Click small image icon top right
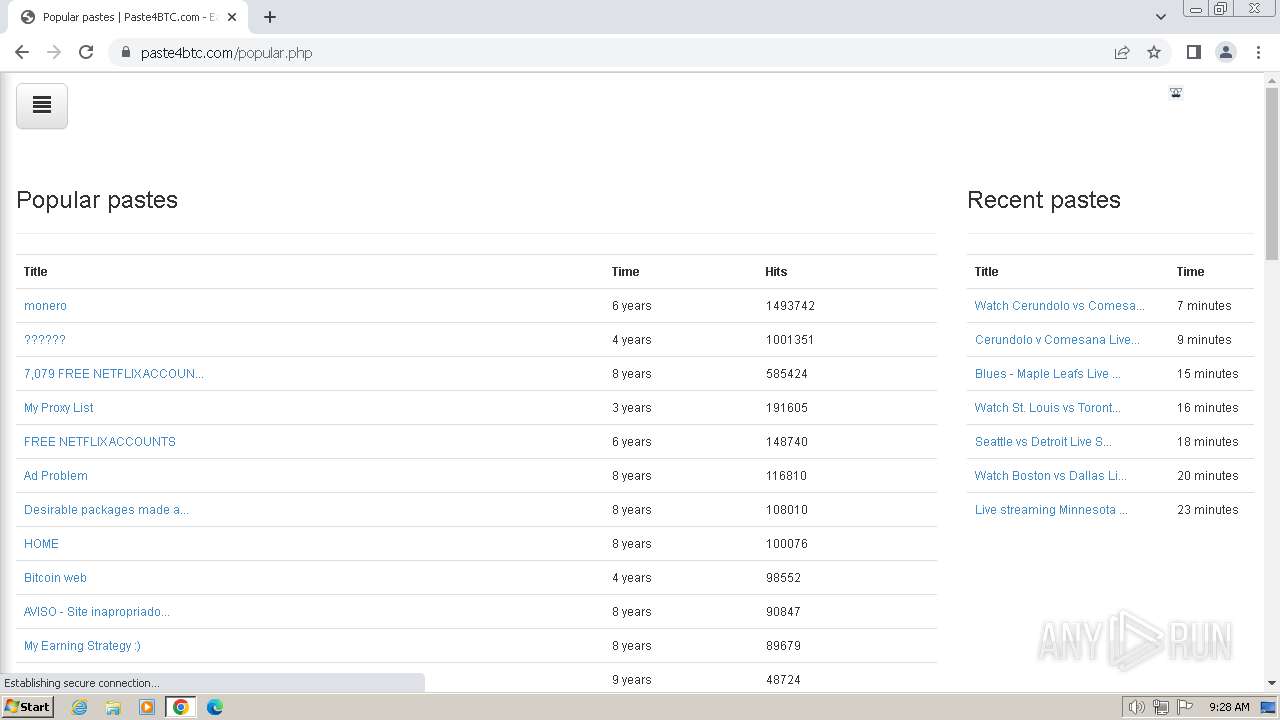Screen dimensions: 1280x720 click(1176, 93)
